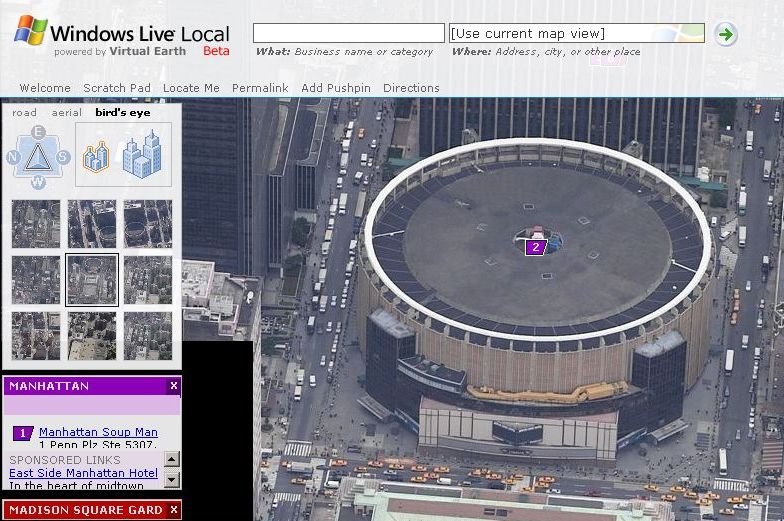The height and width of the screenshot is (521, 784).
Task: Click the 'In the heart of midtown' text
Action: coord(76,485)
